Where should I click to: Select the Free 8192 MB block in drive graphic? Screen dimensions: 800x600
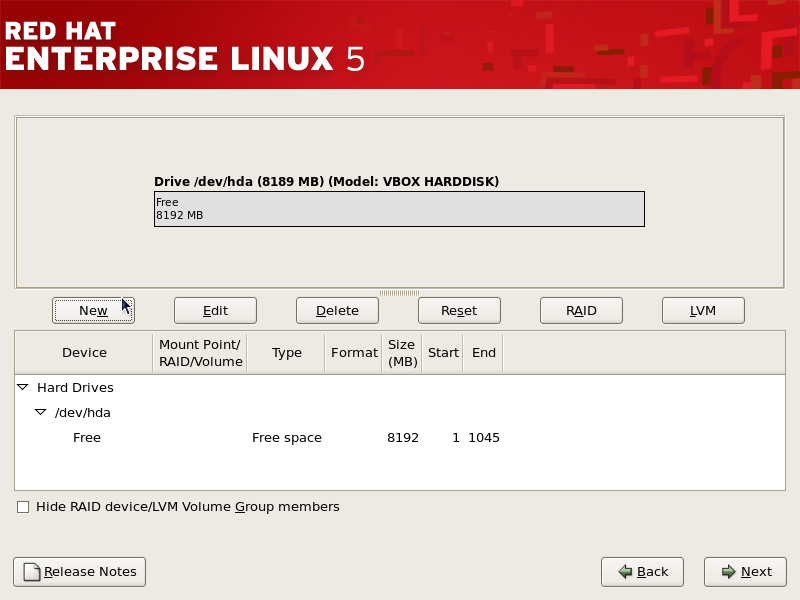[399, 209]
